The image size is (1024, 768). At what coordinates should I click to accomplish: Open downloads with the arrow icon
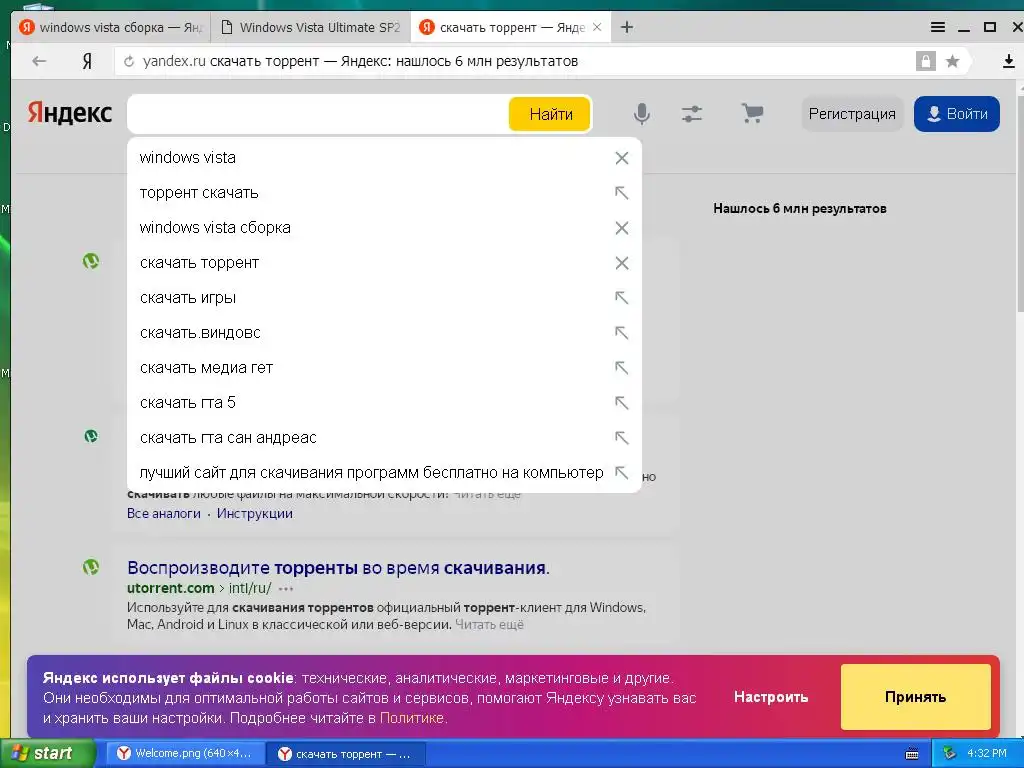click(1008, 61)
